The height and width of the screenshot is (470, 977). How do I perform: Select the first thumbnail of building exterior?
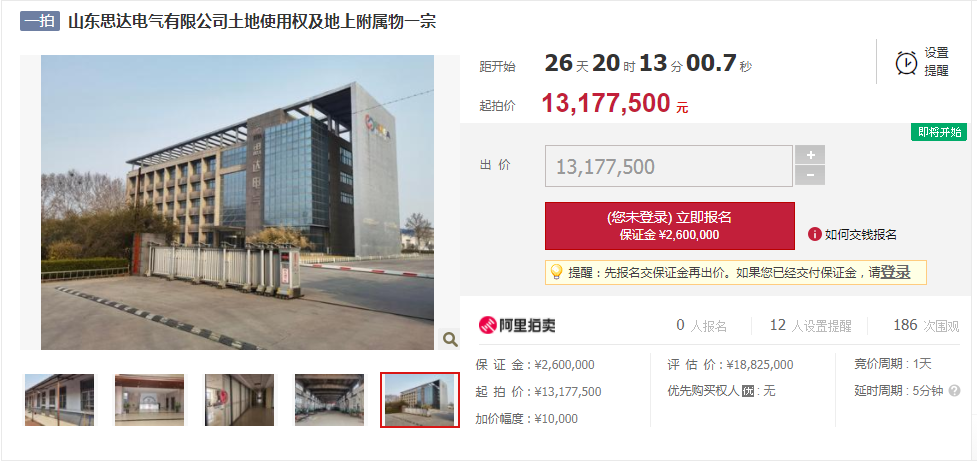pyautogui.click(x=59, y=400)
